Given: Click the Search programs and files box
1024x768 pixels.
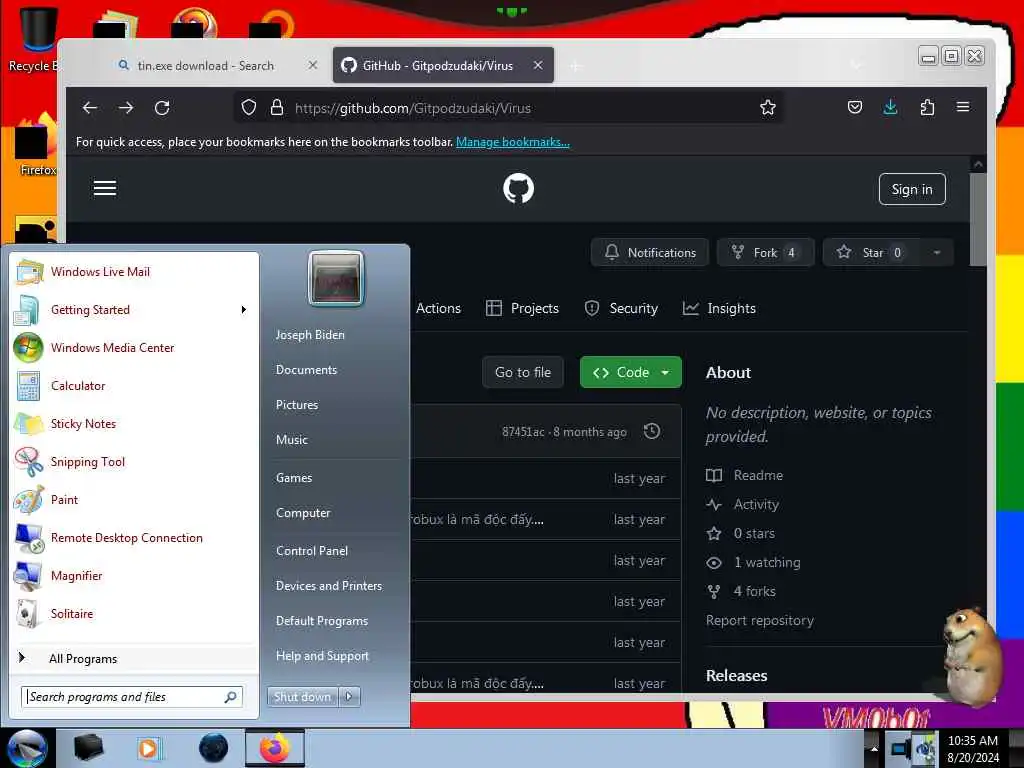Looking at the screenshot, I should coord(132,697).
